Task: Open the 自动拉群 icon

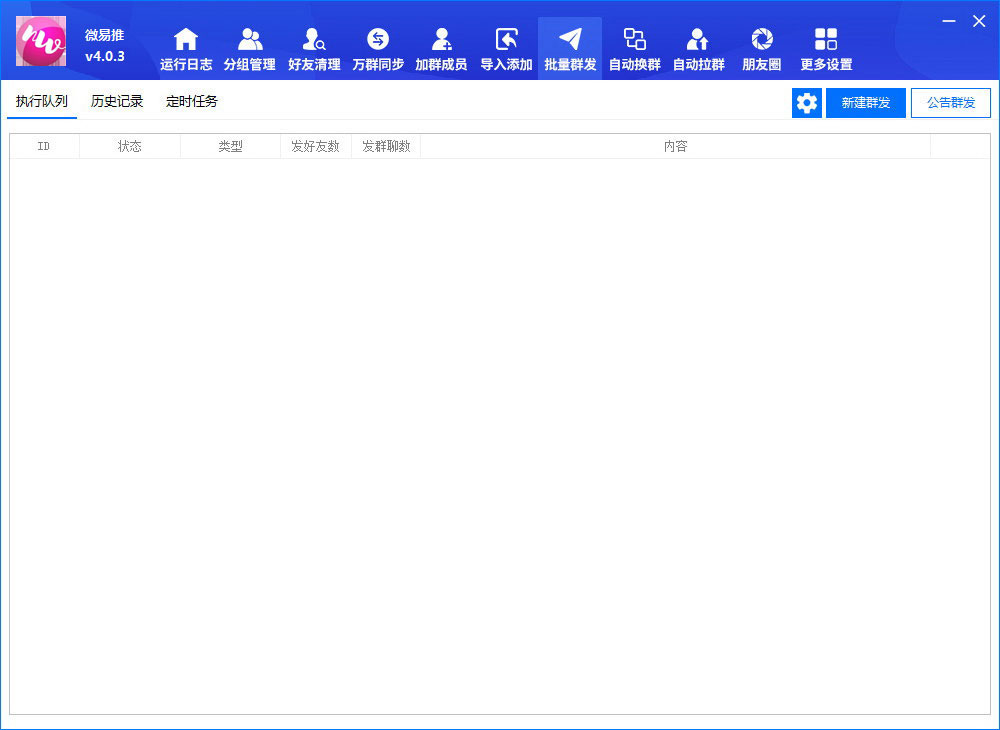Action: pyautogui.click(x=698, y=40)
